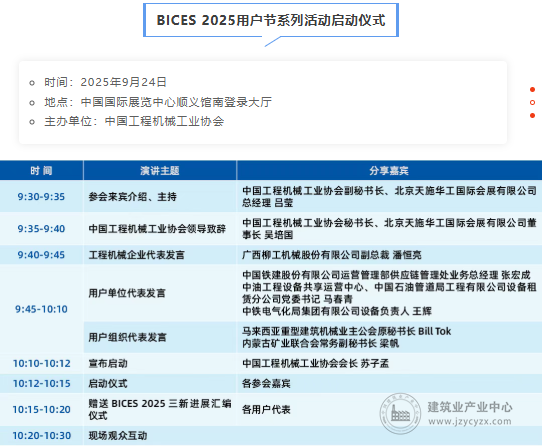The height and width of the screenshot is (446, 543).
Task: Click the title BICES 2025用户节系列活动启动仪式
Action: coord(271,20)
